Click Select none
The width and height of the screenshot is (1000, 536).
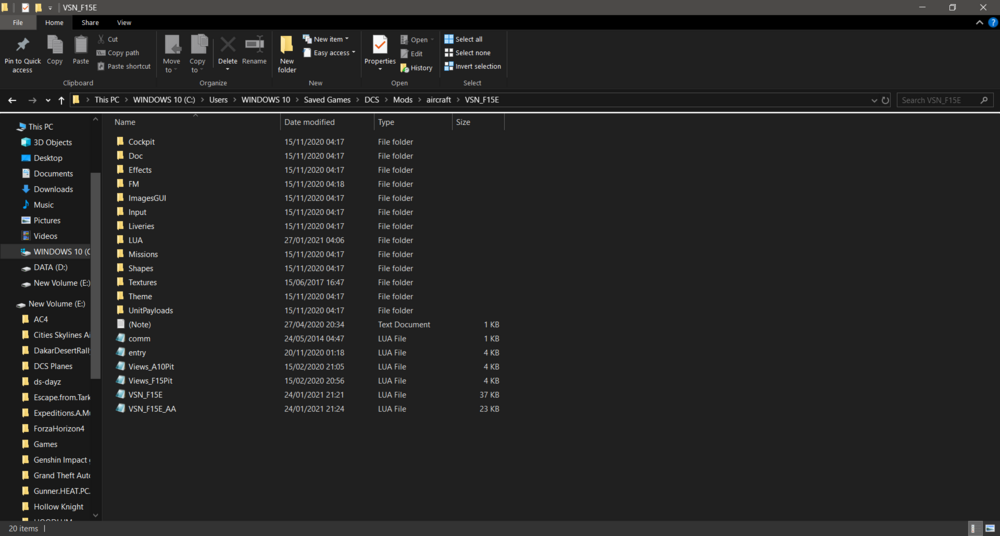(467, 53)
